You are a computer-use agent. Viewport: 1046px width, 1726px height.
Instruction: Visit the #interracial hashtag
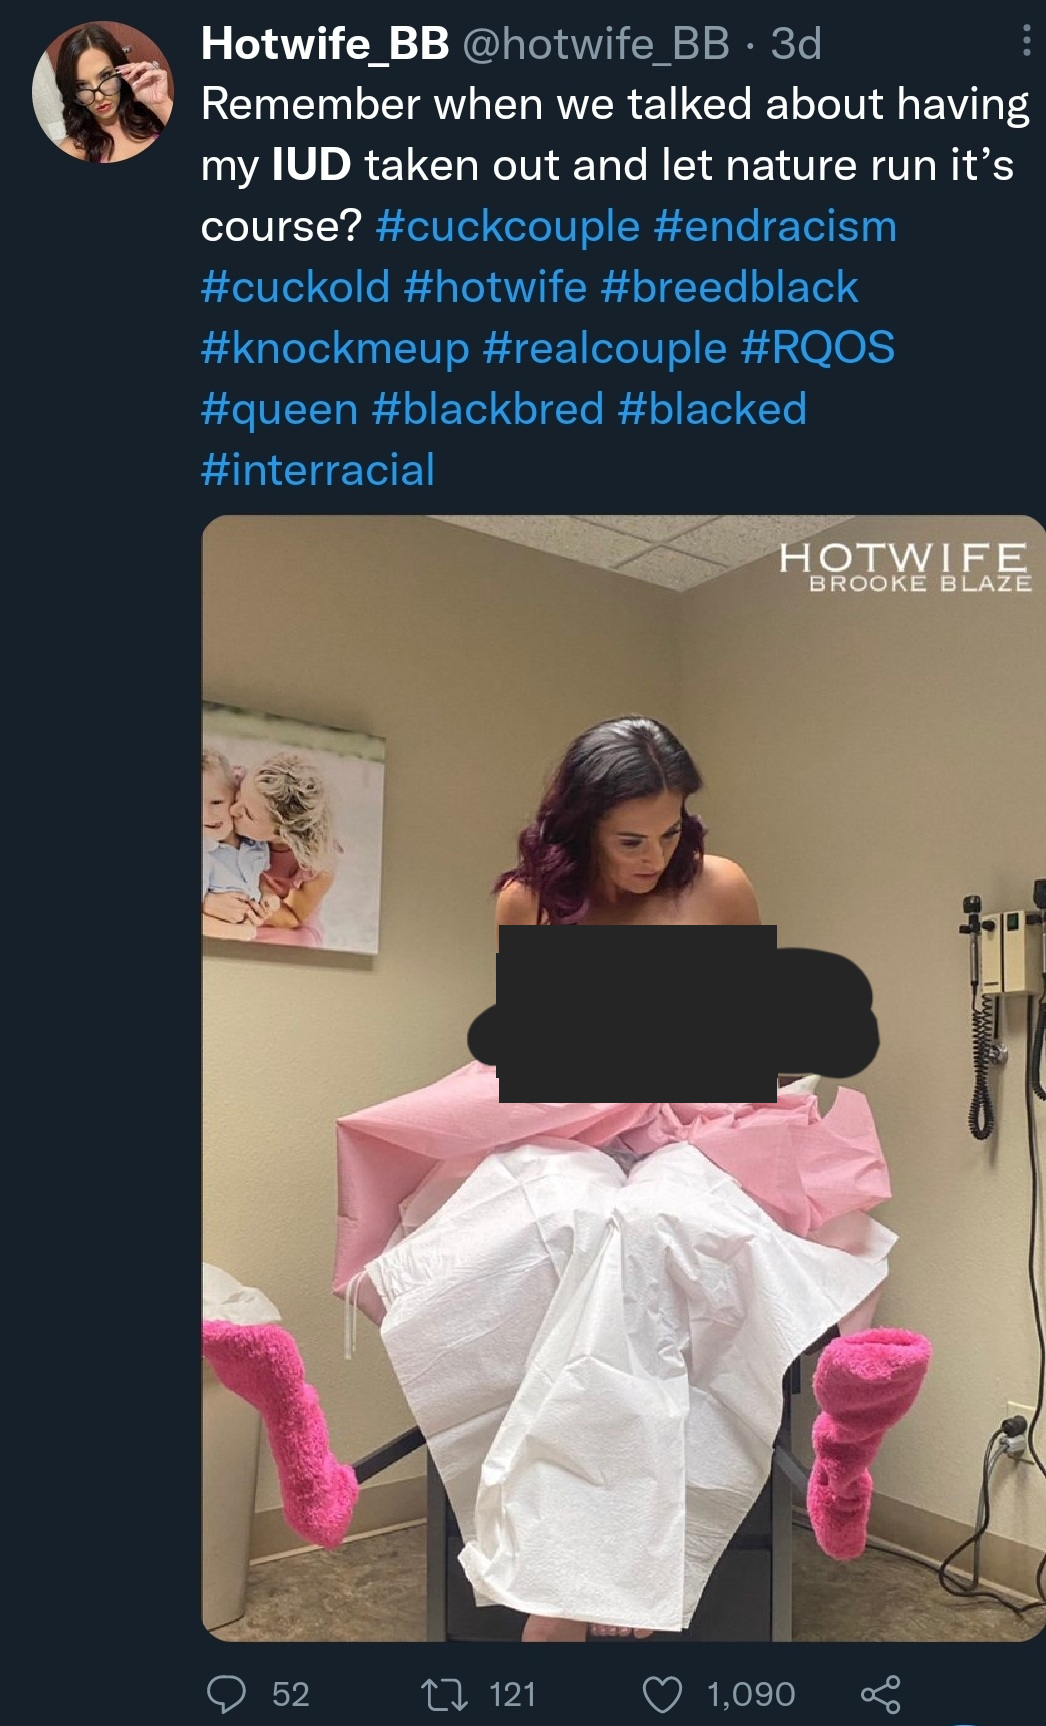[x=318, y=470]
